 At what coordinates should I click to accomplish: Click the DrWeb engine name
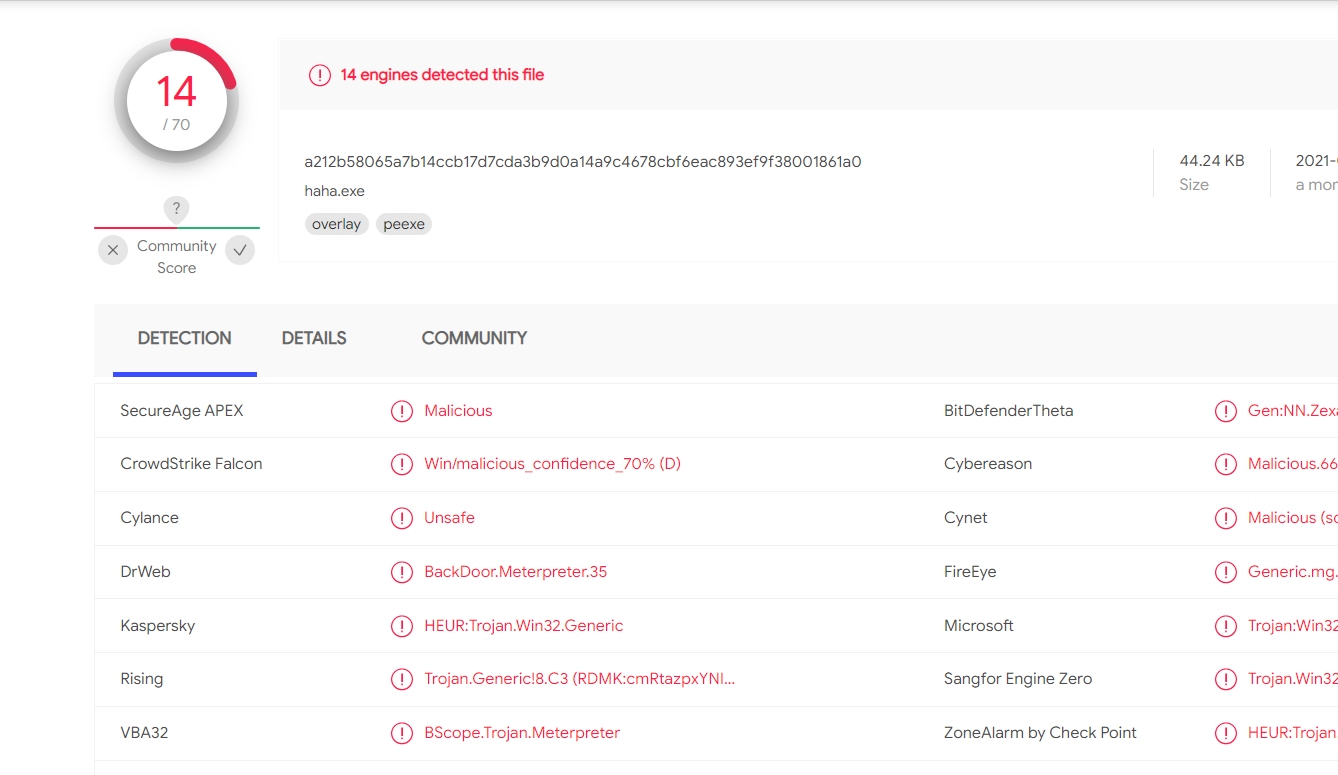pos(145,572)
